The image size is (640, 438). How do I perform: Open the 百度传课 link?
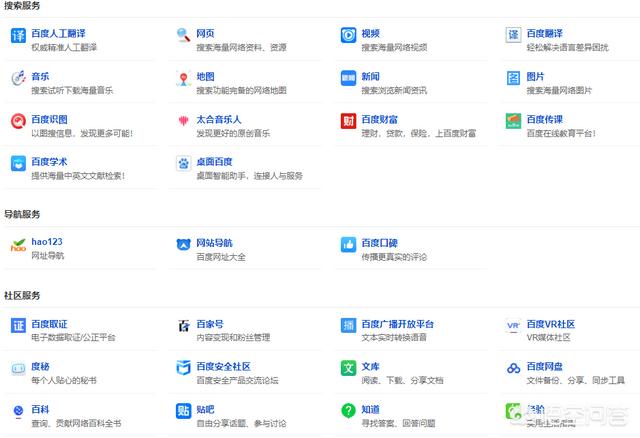pyautogui.click(x=544, y=119)
